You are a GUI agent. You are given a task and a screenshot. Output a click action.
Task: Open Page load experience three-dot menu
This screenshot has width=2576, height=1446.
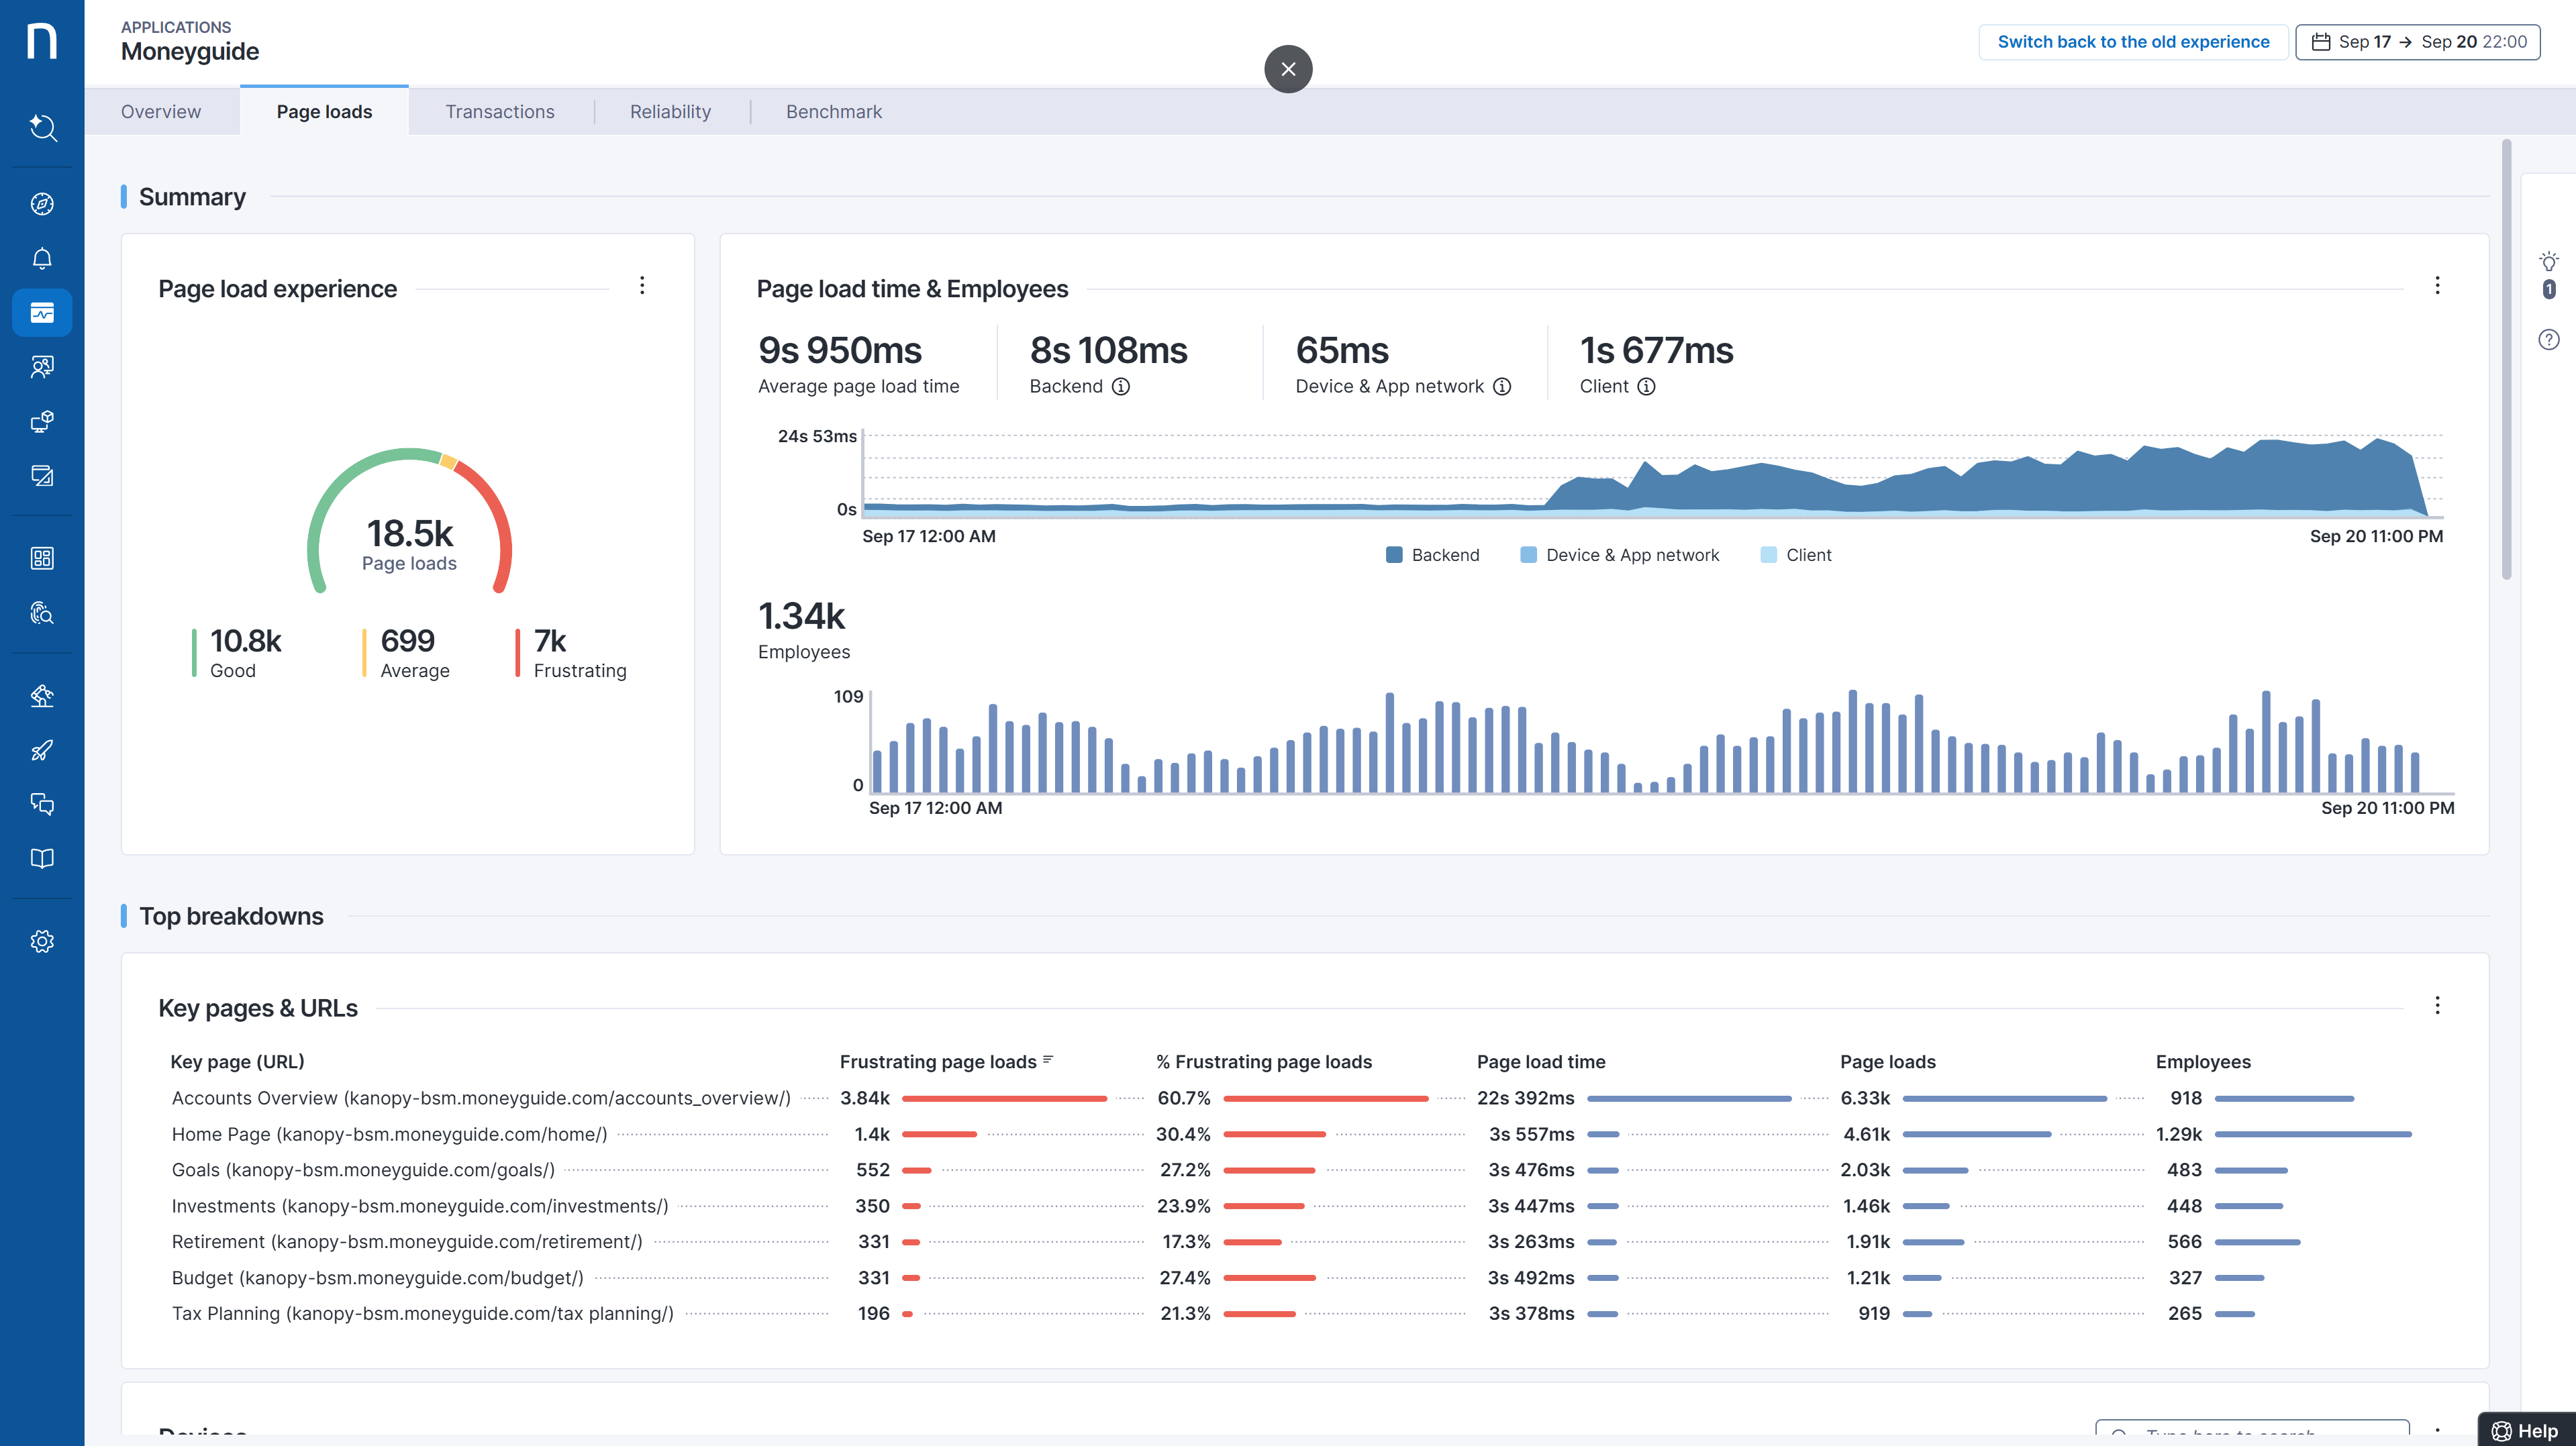pos(642,286)
